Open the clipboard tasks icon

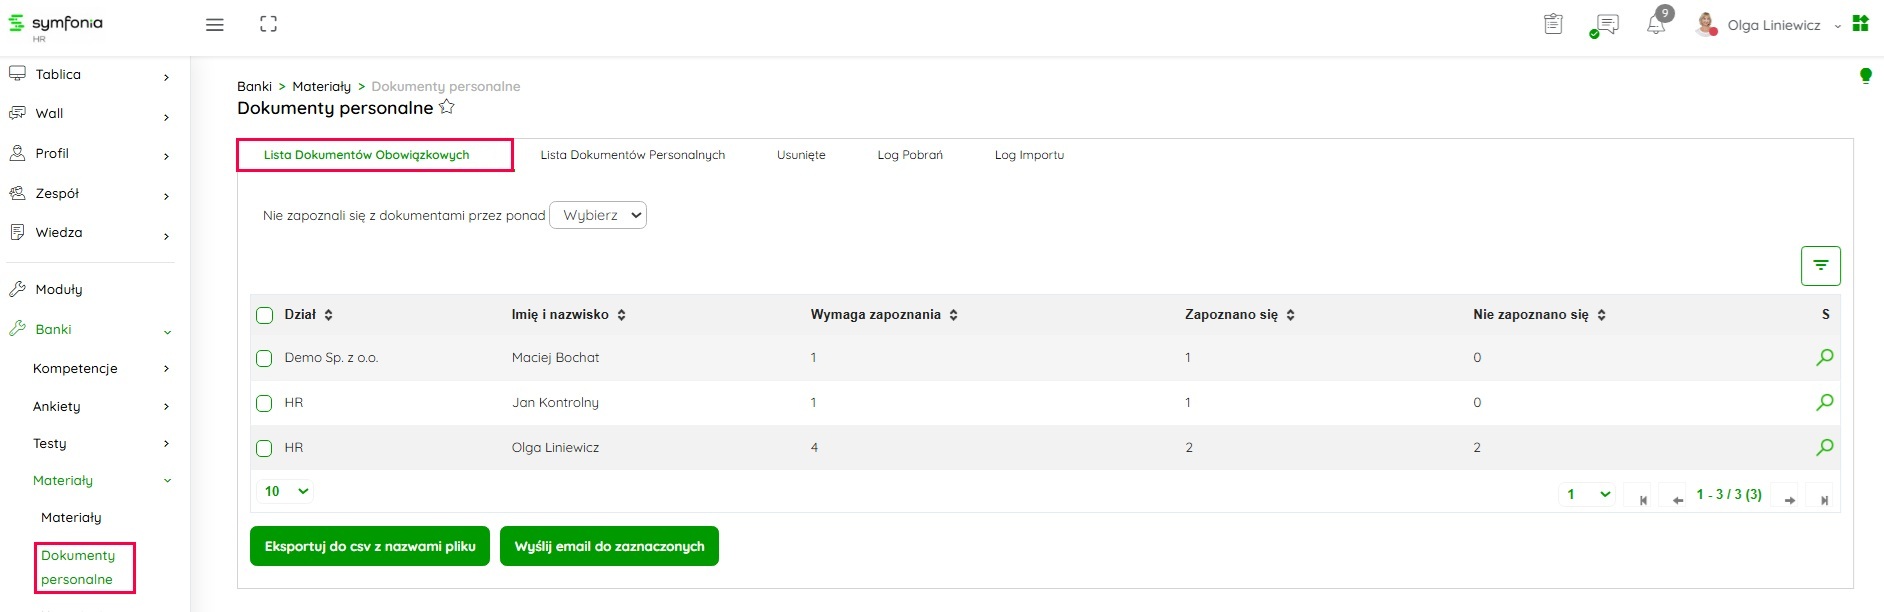tap(1553, 24)
